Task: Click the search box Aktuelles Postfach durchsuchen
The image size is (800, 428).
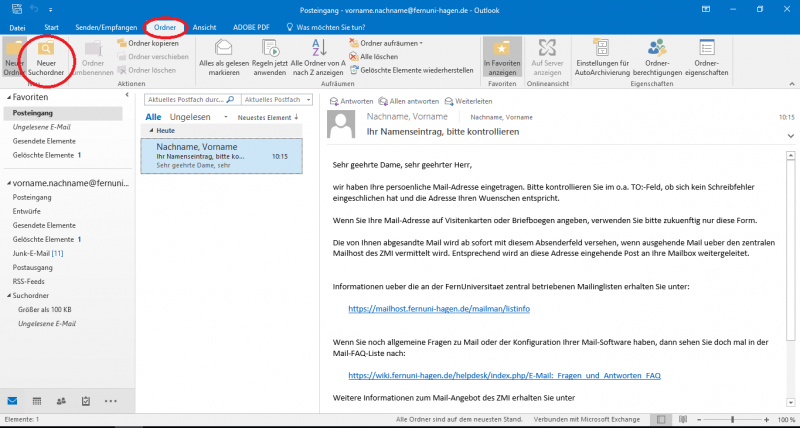Action: (x=192, y=99)
